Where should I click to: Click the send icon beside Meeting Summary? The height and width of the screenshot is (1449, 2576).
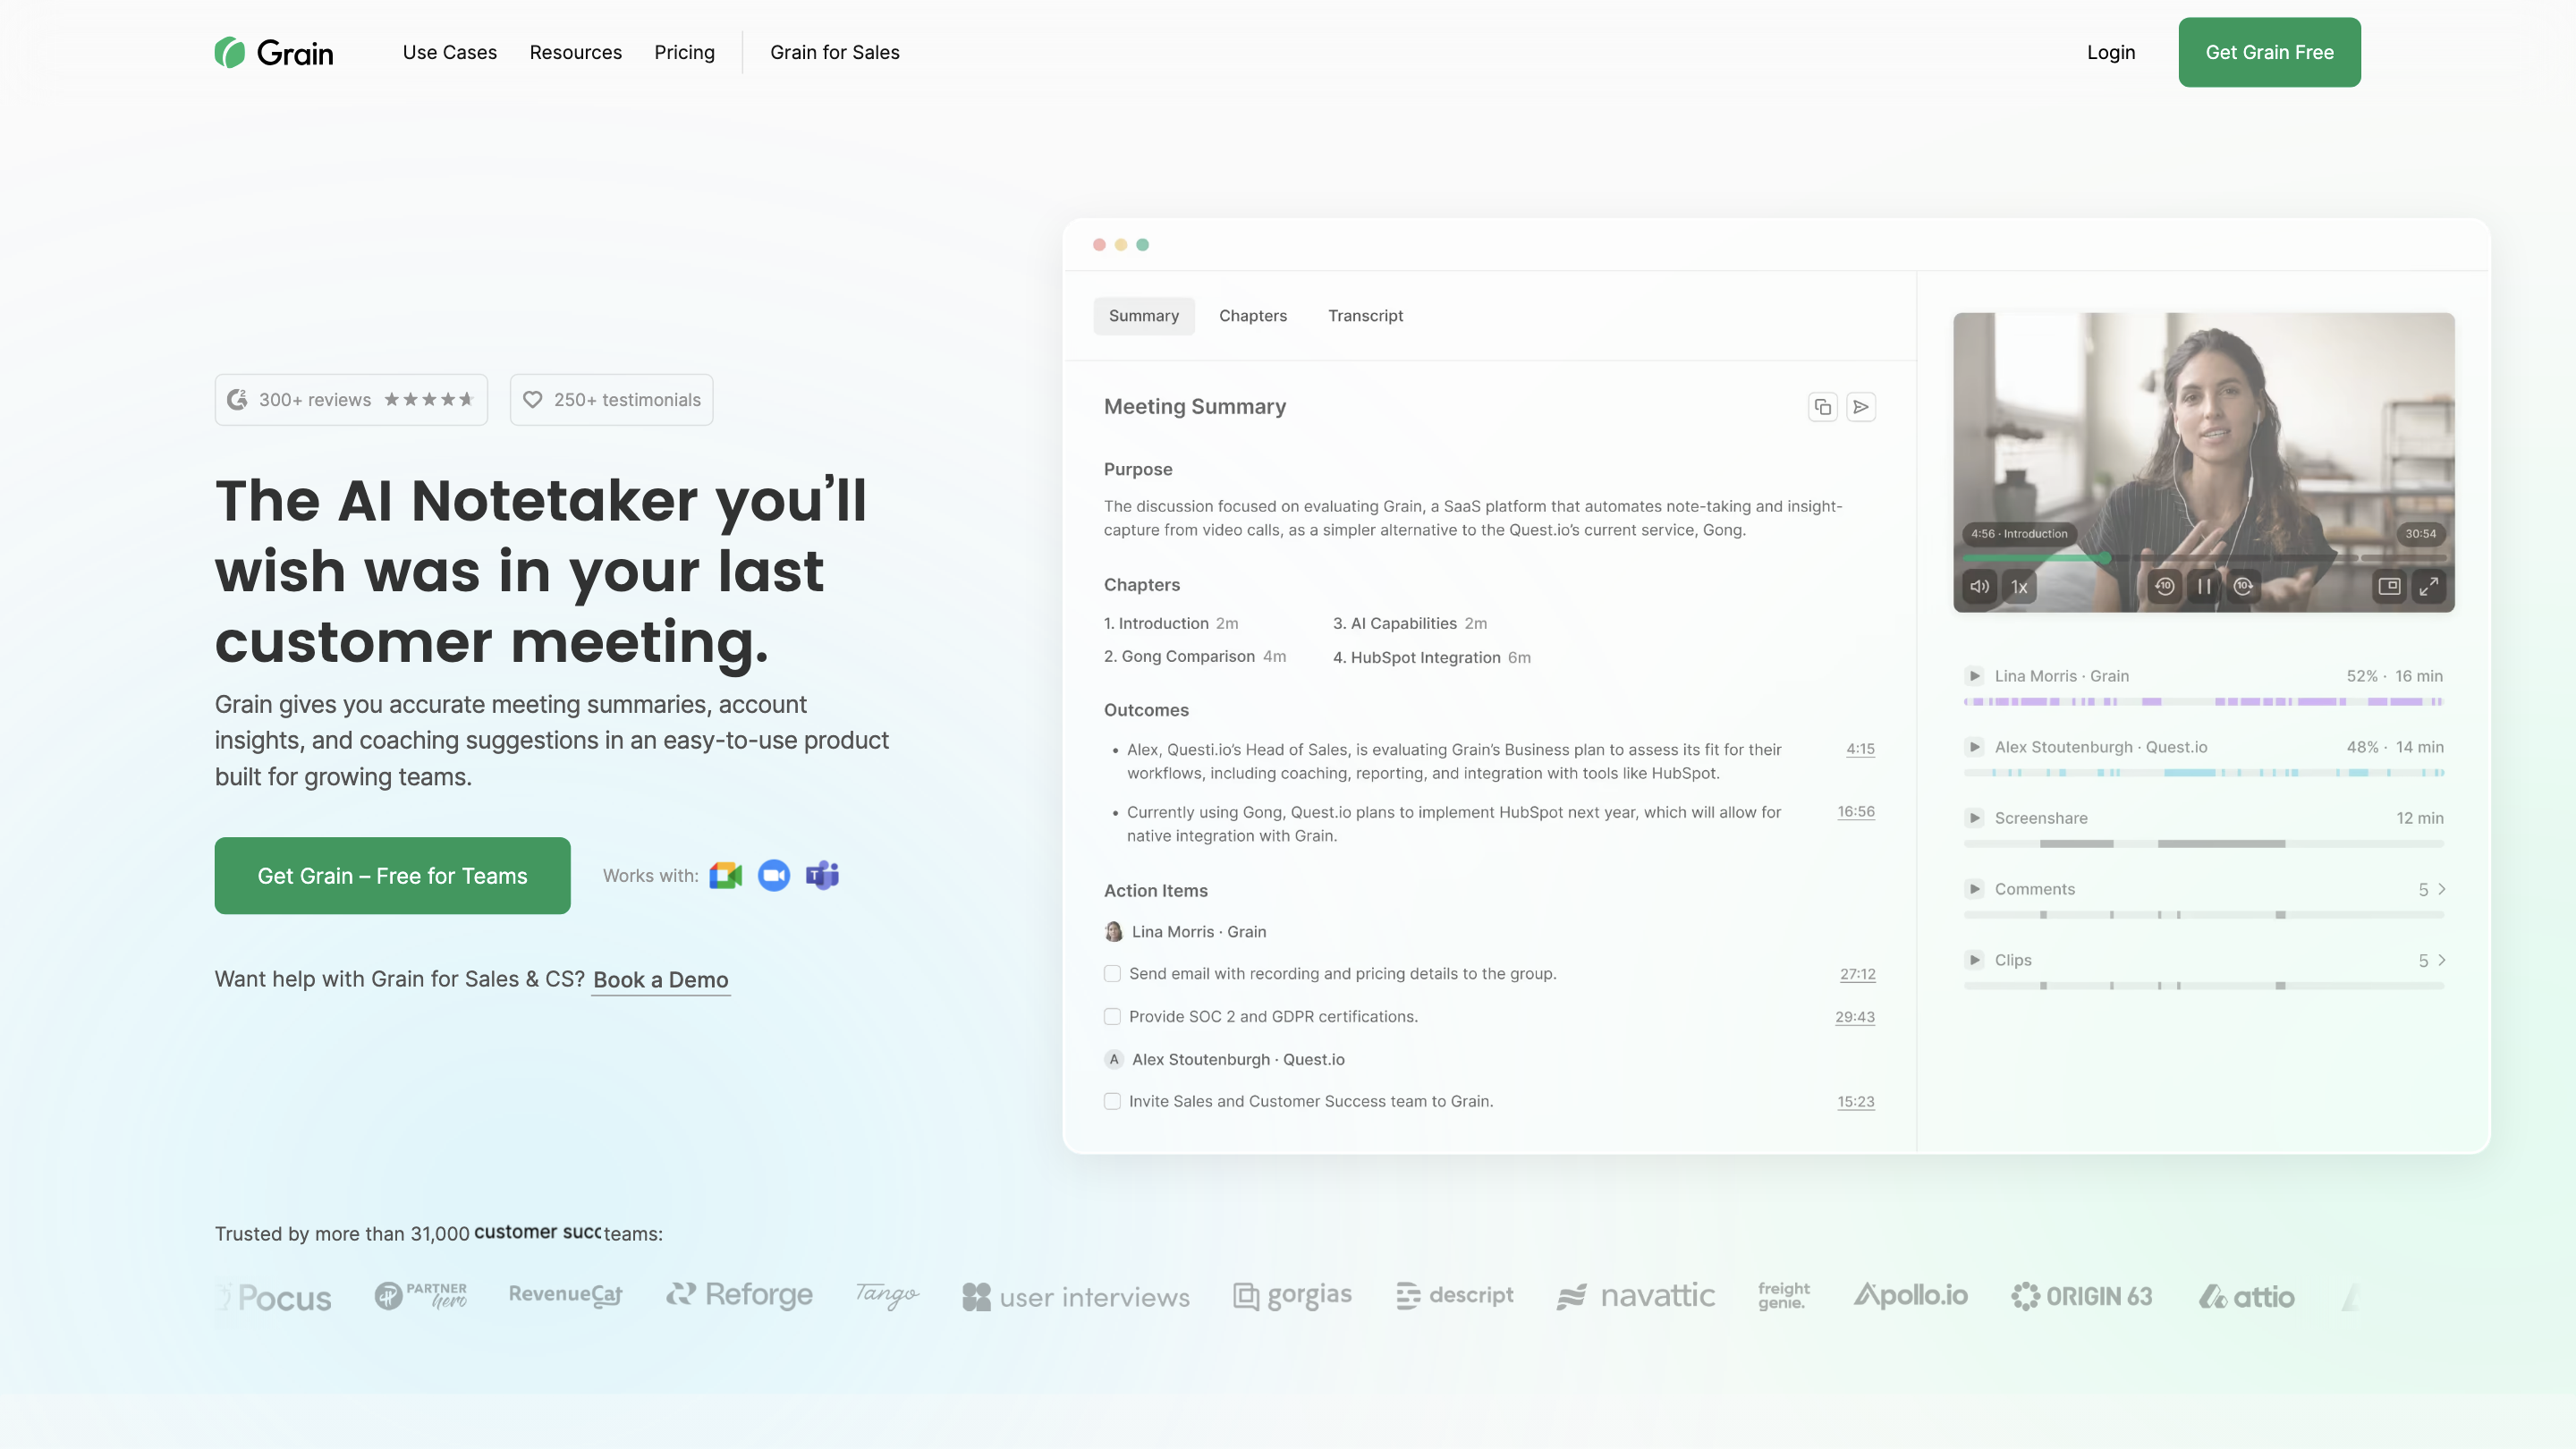pos(1860,407)
